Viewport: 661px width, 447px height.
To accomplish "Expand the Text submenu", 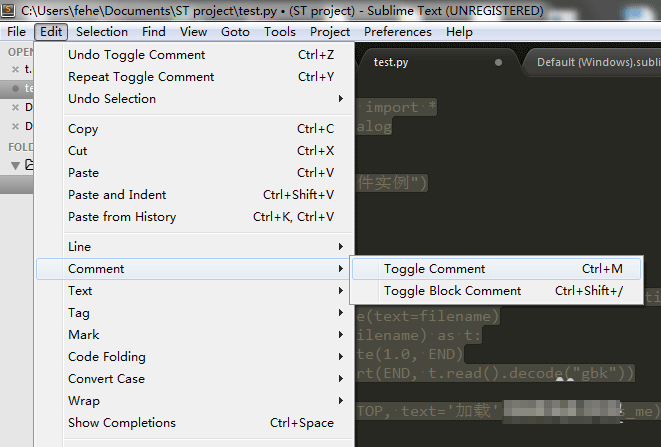I will click(194, 291).
